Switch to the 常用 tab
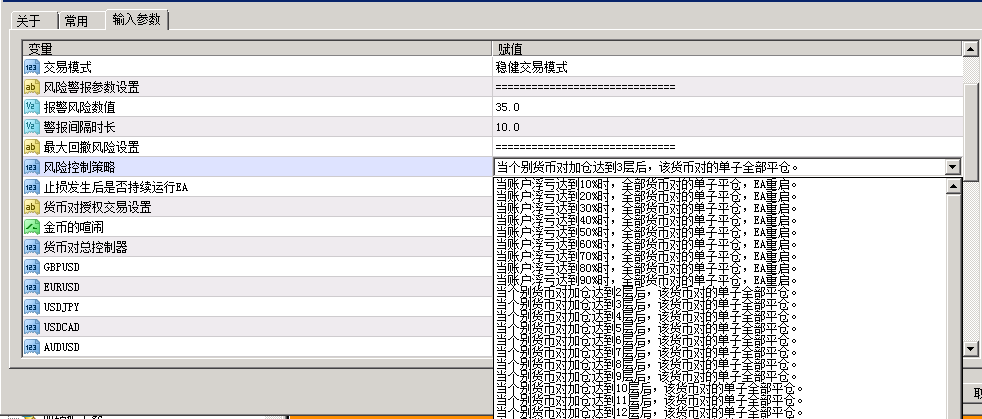The height and width of the screenshot is (419, 982). [x=76, y=21]
